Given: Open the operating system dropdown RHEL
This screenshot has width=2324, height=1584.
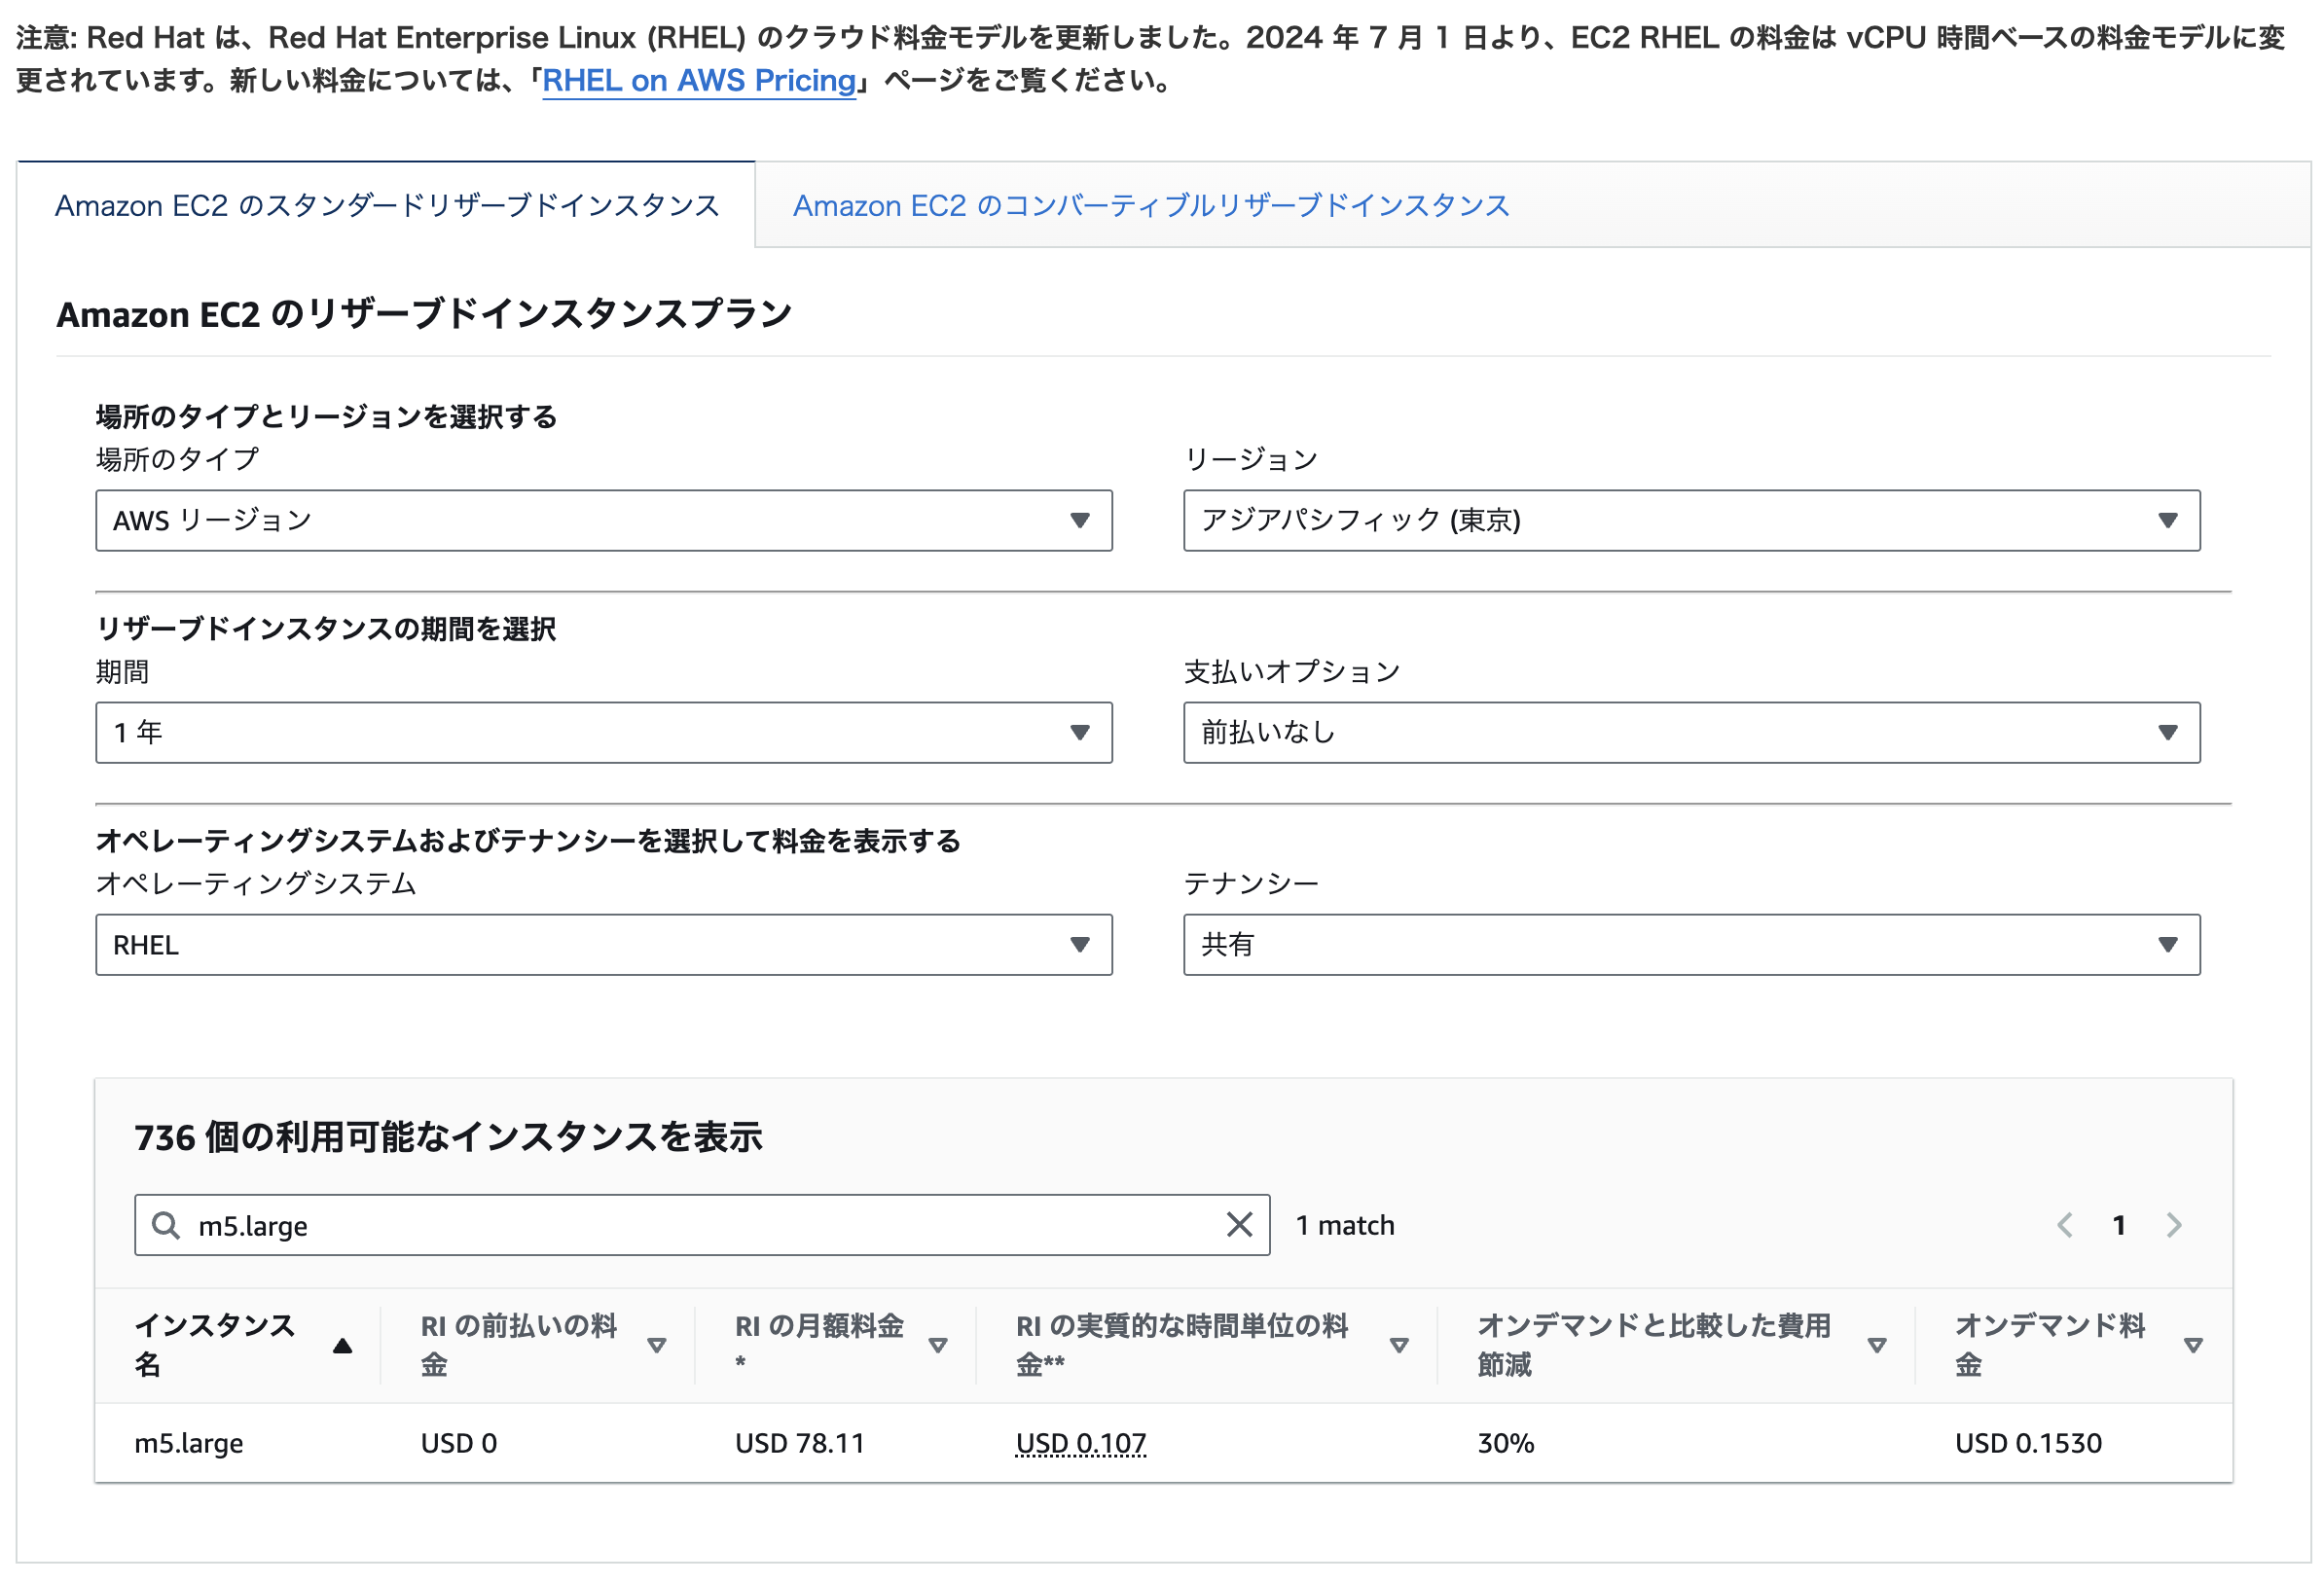Looking at the screenshot, I should coord(604,944).
